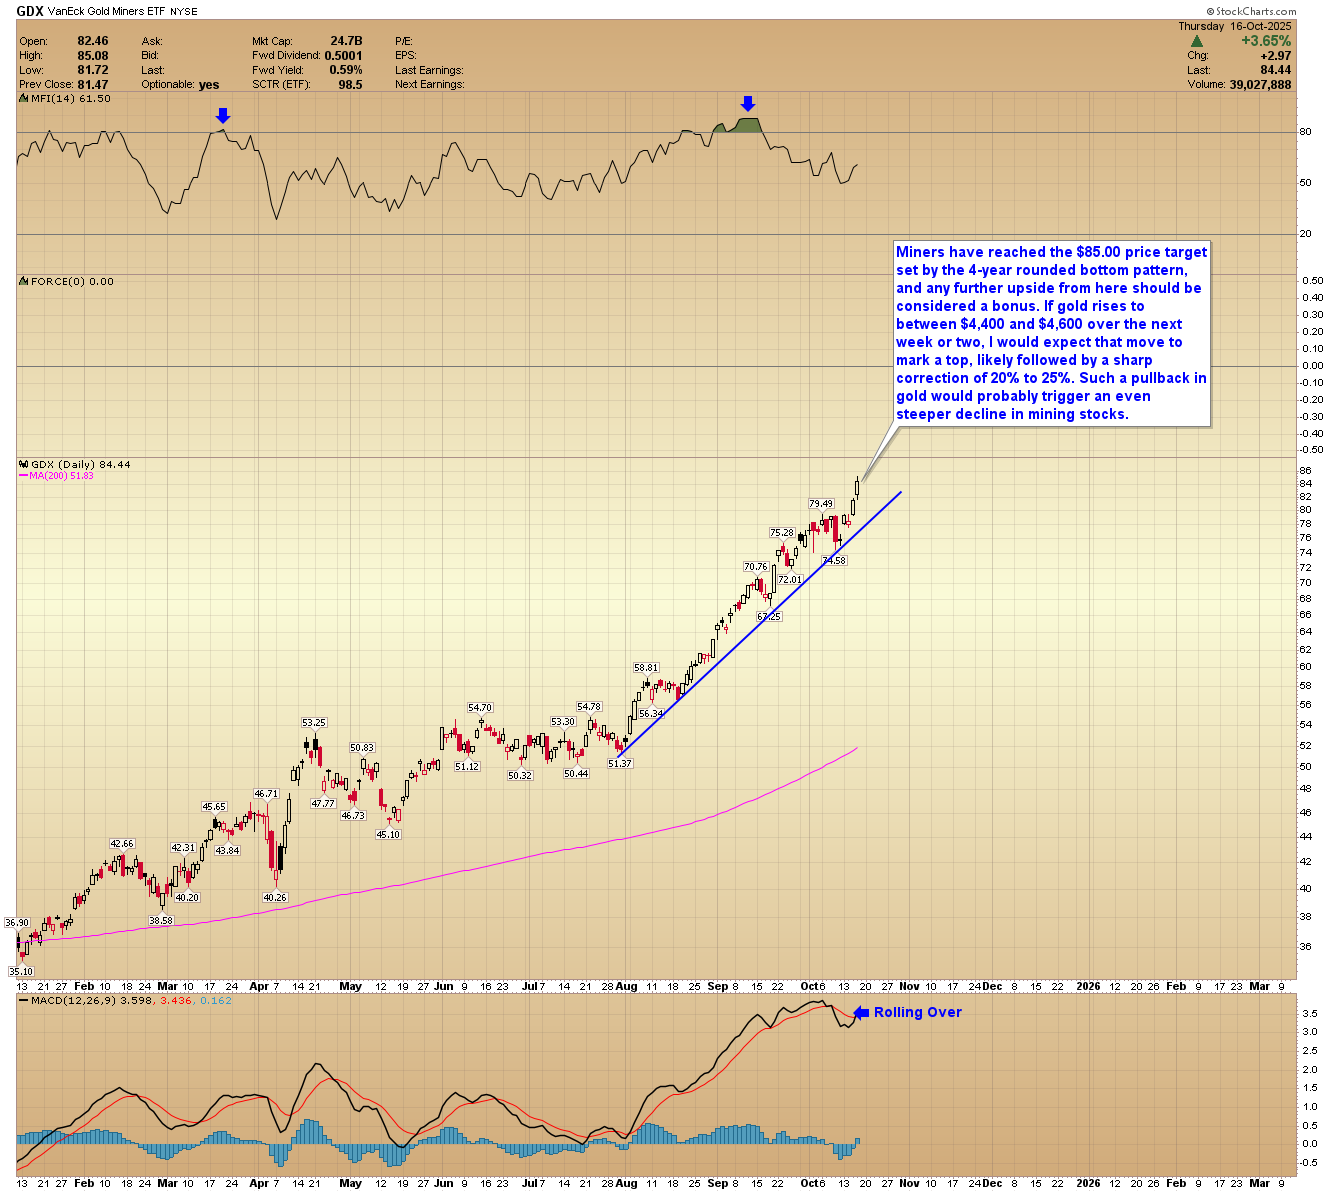Viewport: 1340px width, 1192px height.
Task: Click the "VanEck Gold Miners ETF" name
Action: (x=105, y=12)
